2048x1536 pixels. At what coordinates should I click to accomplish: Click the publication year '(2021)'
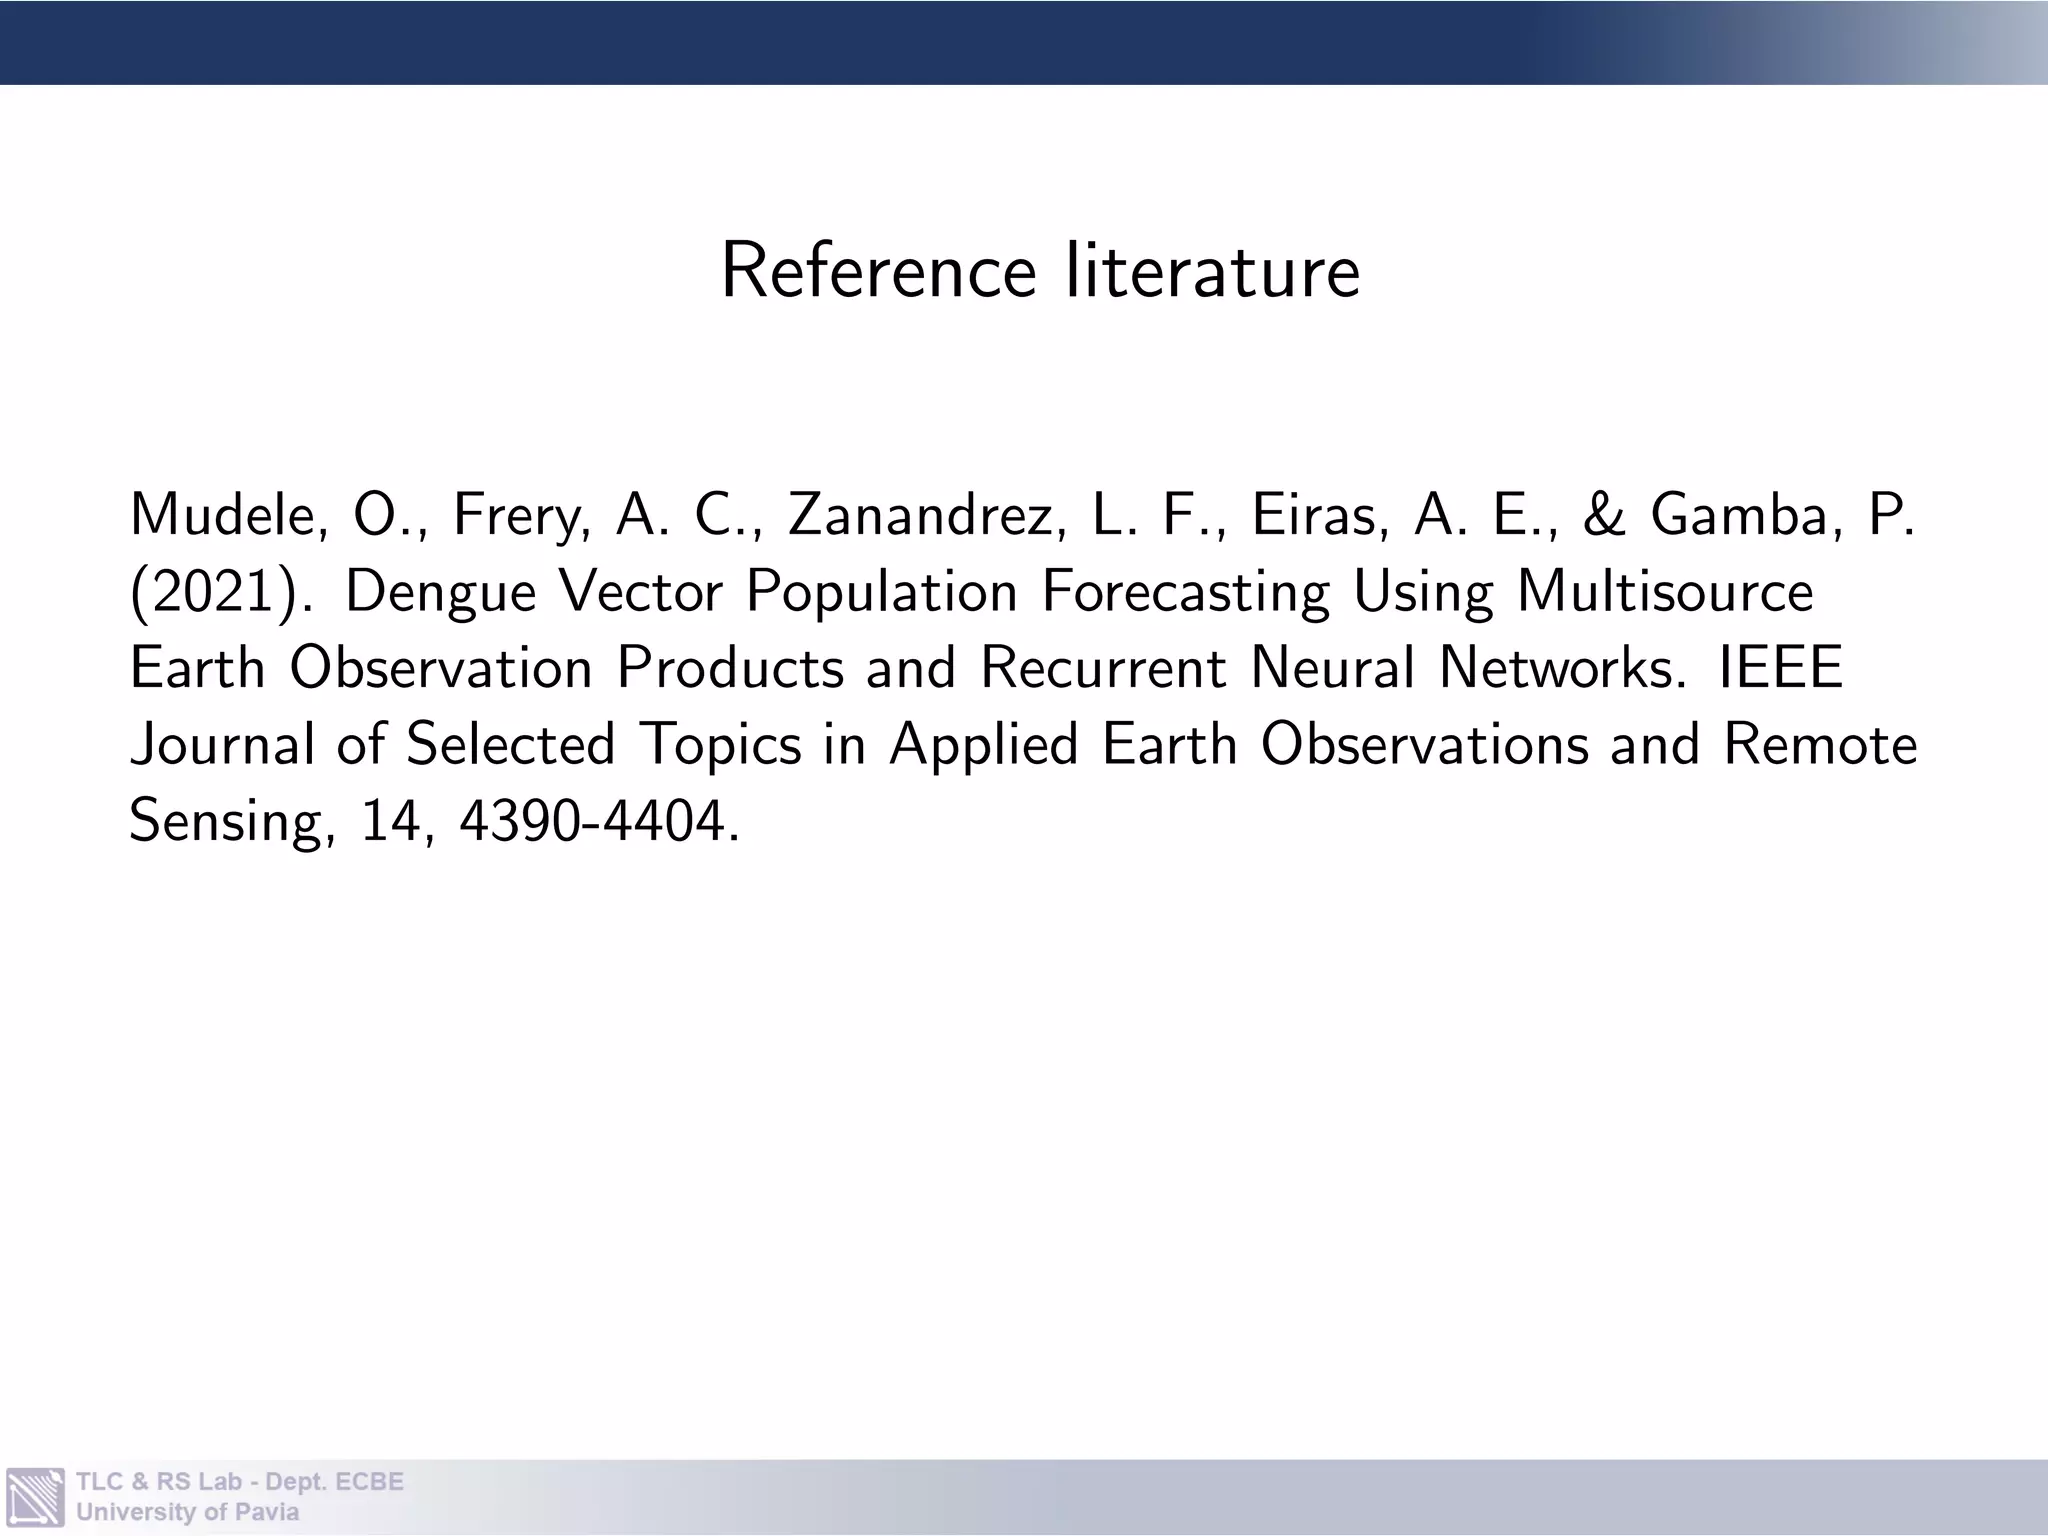(x=221, y=592)
